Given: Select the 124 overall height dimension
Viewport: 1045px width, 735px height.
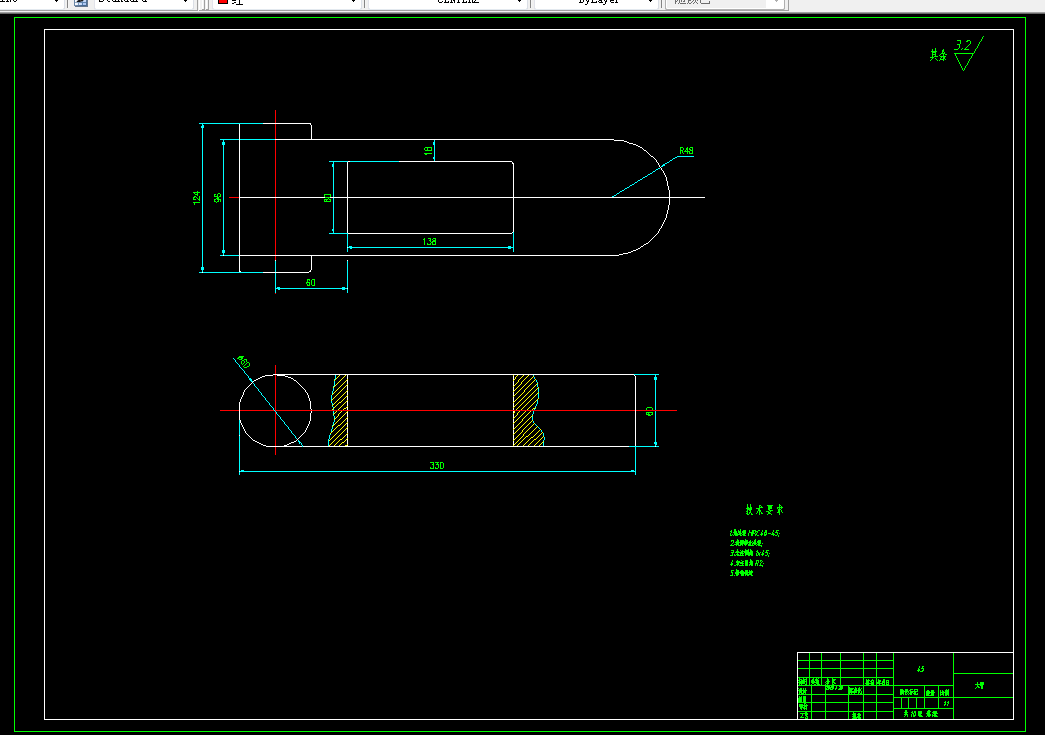Looking at the screenshot, I should [x=197, y=197].
